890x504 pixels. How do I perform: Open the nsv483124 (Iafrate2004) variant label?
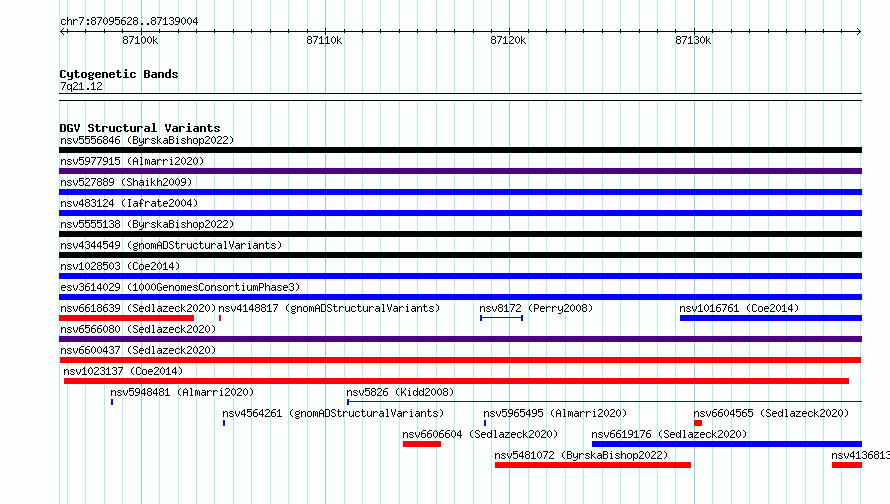(129, 203)
